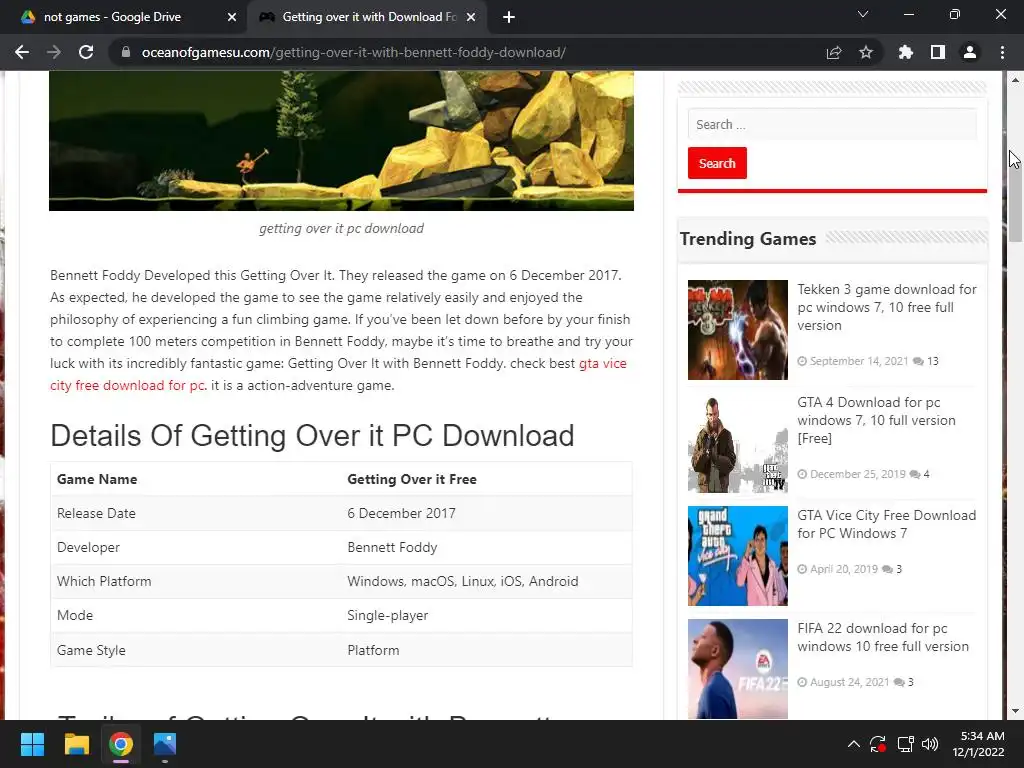Go back to previous page

click(x=22, y=52)
